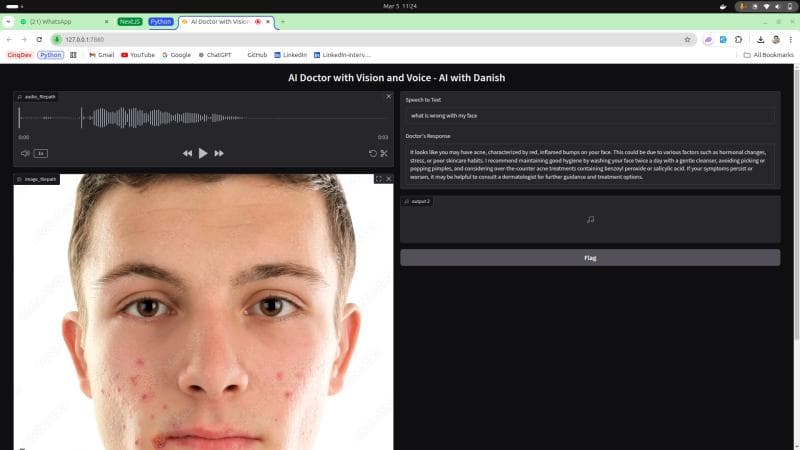Remove the recorded audio file
The height and width of the screenshot is (450, 800).
pyautogui.click(x=389, y=96)
